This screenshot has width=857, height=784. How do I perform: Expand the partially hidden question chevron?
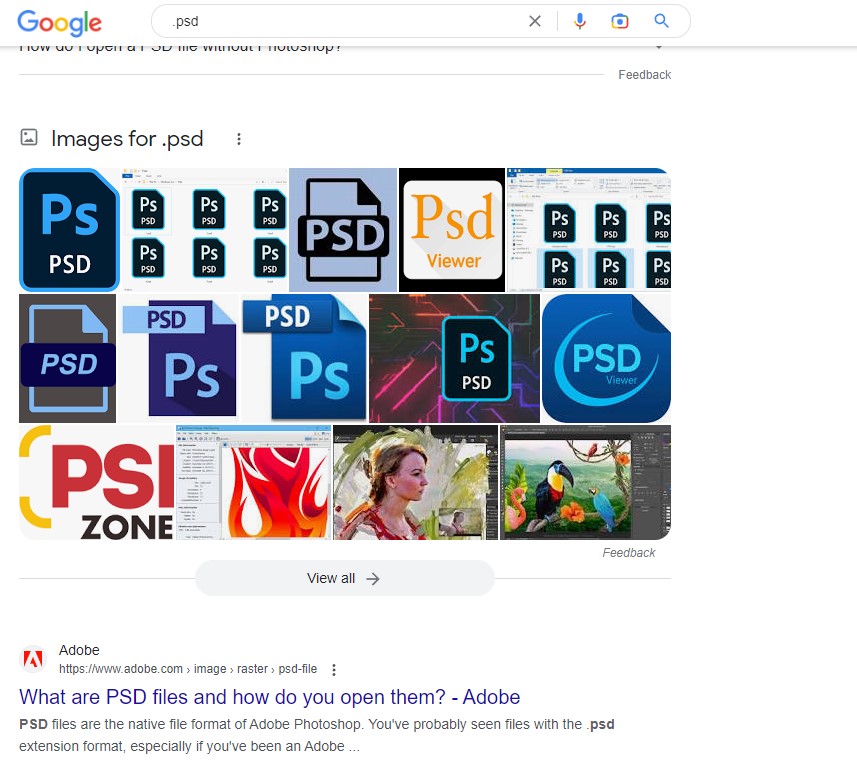[659, 47]
